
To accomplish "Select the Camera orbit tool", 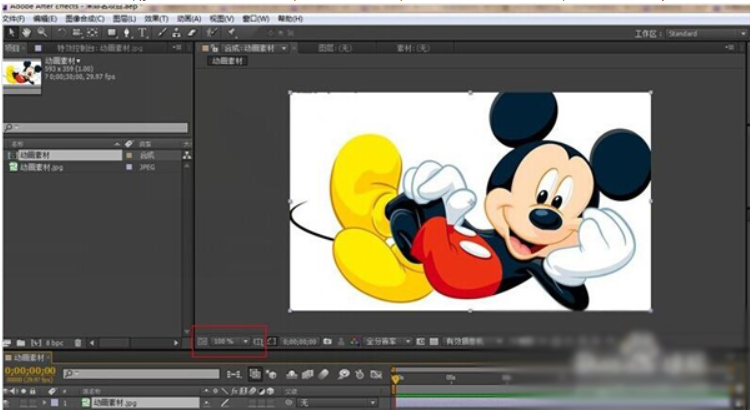I will tap(77, 33).
